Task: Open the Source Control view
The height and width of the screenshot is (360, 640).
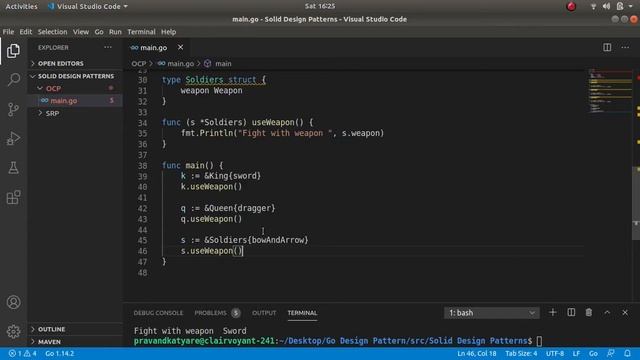Action: pyautogui.click(x=13, y=109)
